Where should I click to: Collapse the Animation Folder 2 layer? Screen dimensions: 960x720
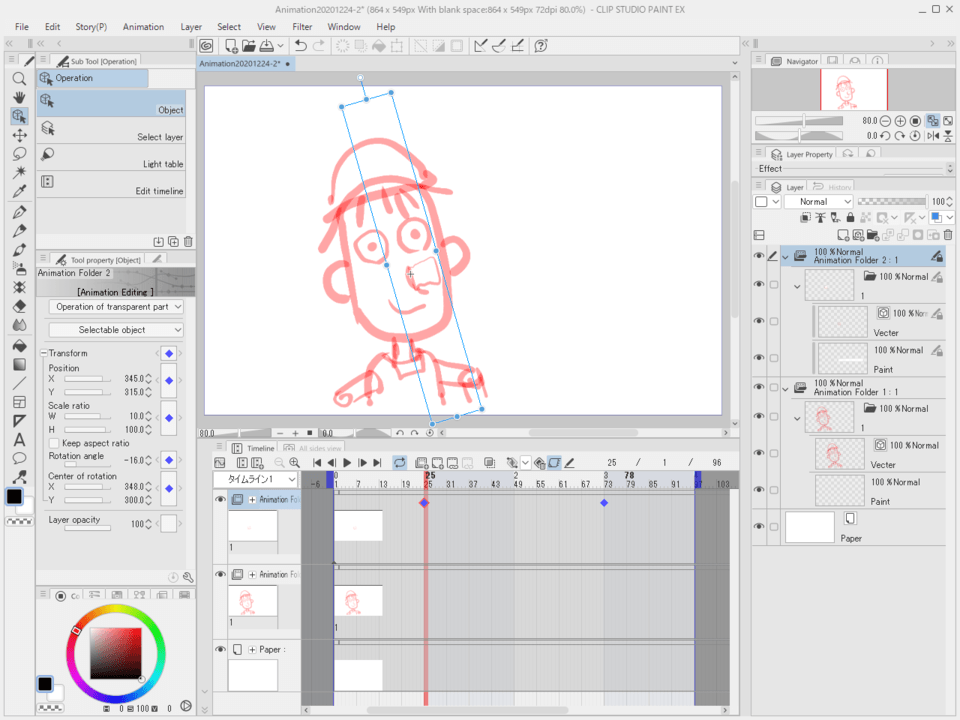pos(786,257)
